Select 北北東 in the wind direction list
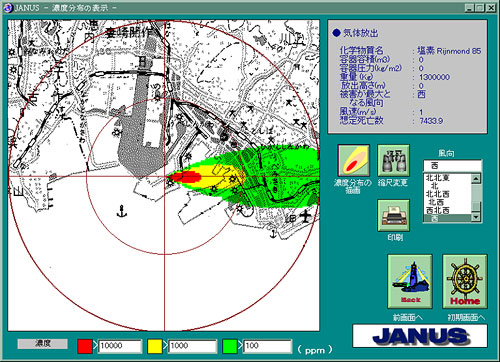 [x=438, y=178]
